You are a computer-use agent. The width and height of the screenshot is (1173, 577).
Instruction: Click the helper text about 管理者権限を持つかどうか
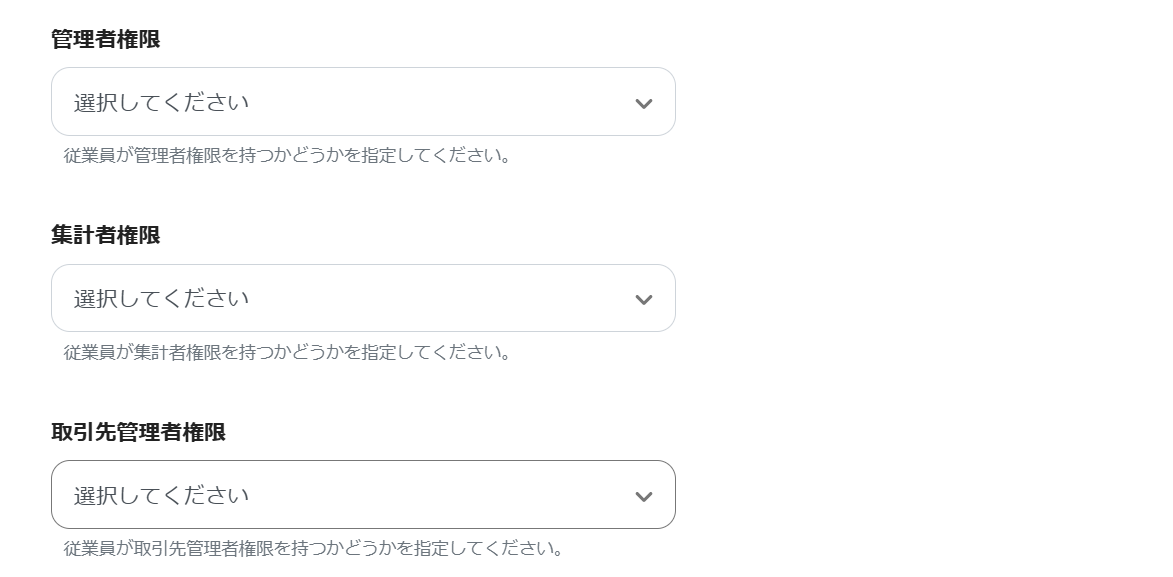tap(287, 156)
